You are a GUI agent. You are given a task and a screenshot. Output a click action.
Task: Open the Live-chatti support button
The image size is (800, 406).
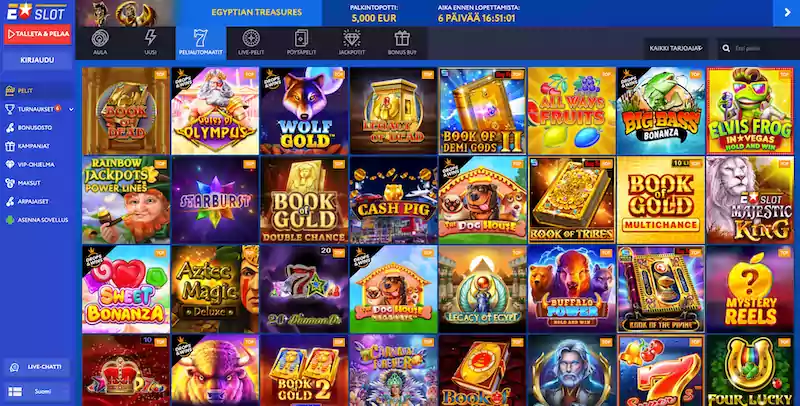coord(37,367)
